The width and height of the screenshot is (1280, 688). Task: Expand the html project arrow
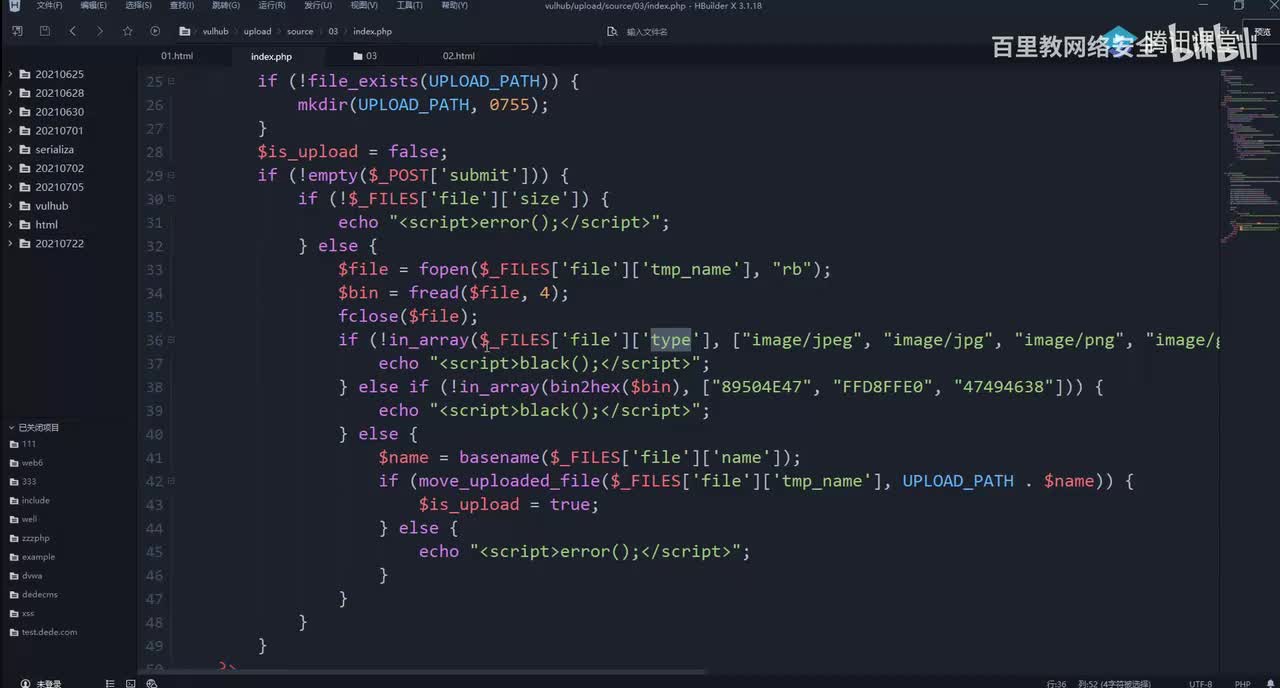pos(11,225)
